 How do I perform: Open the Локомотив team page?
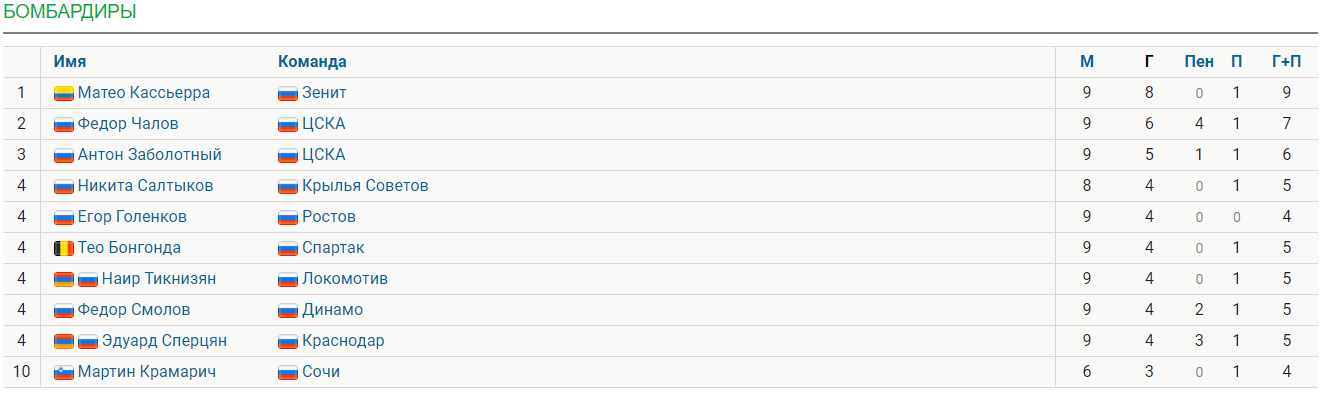point(345,279)
